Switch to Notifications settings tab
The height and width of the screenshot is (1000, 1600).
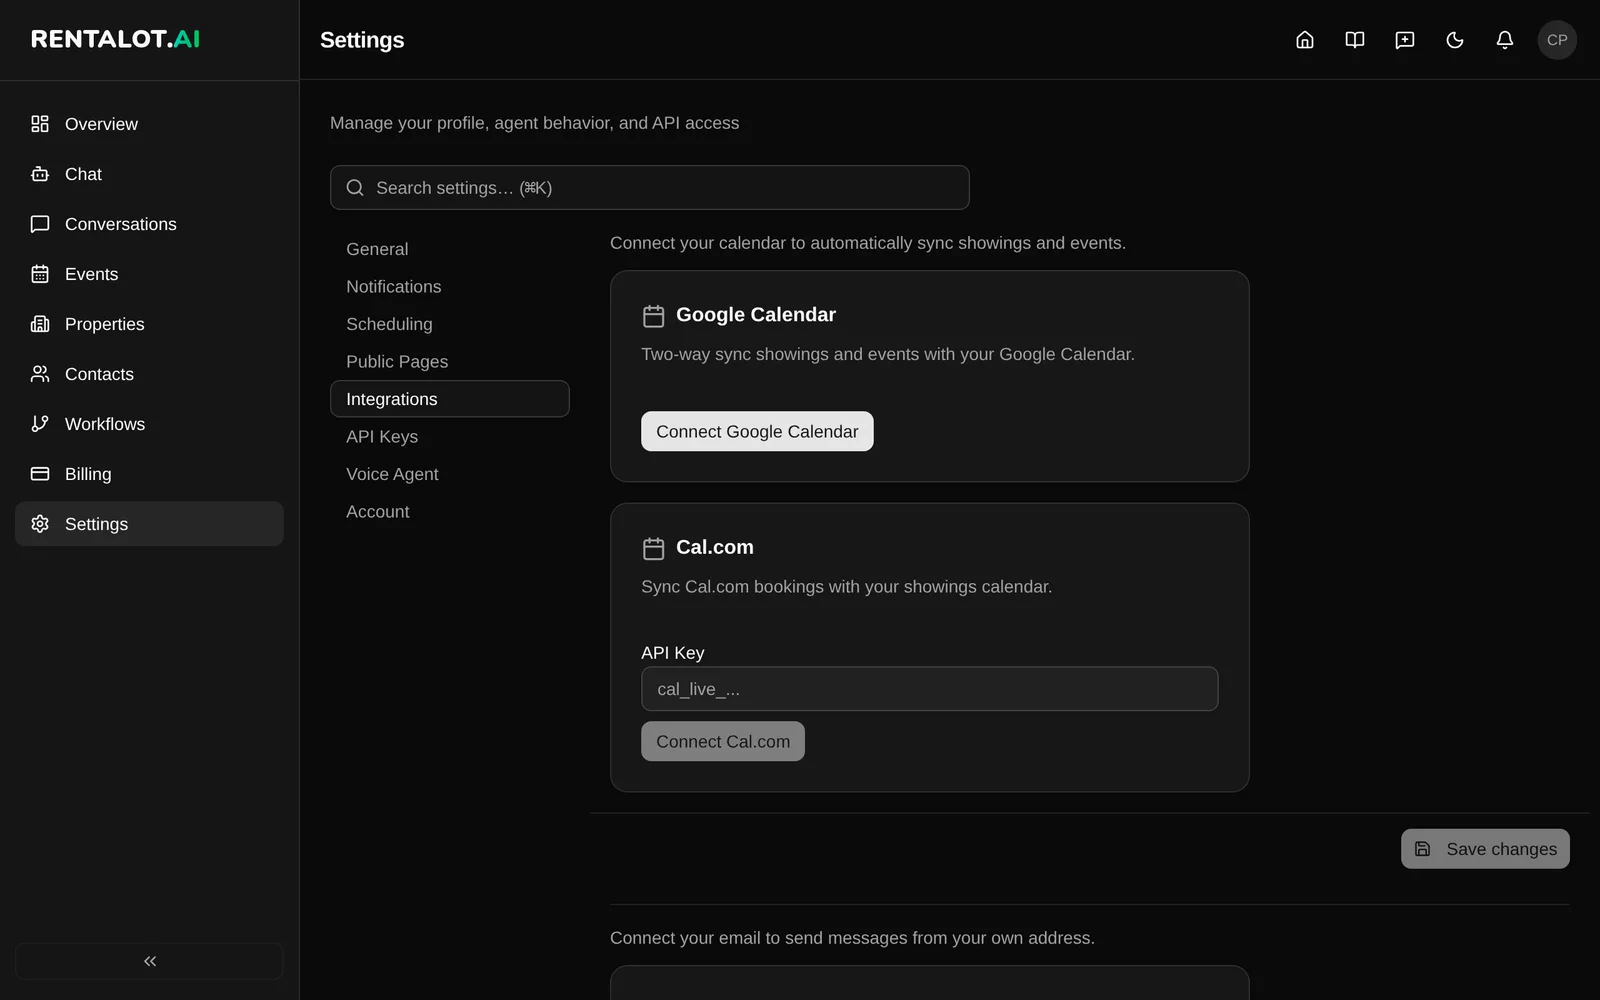(450, 287)
